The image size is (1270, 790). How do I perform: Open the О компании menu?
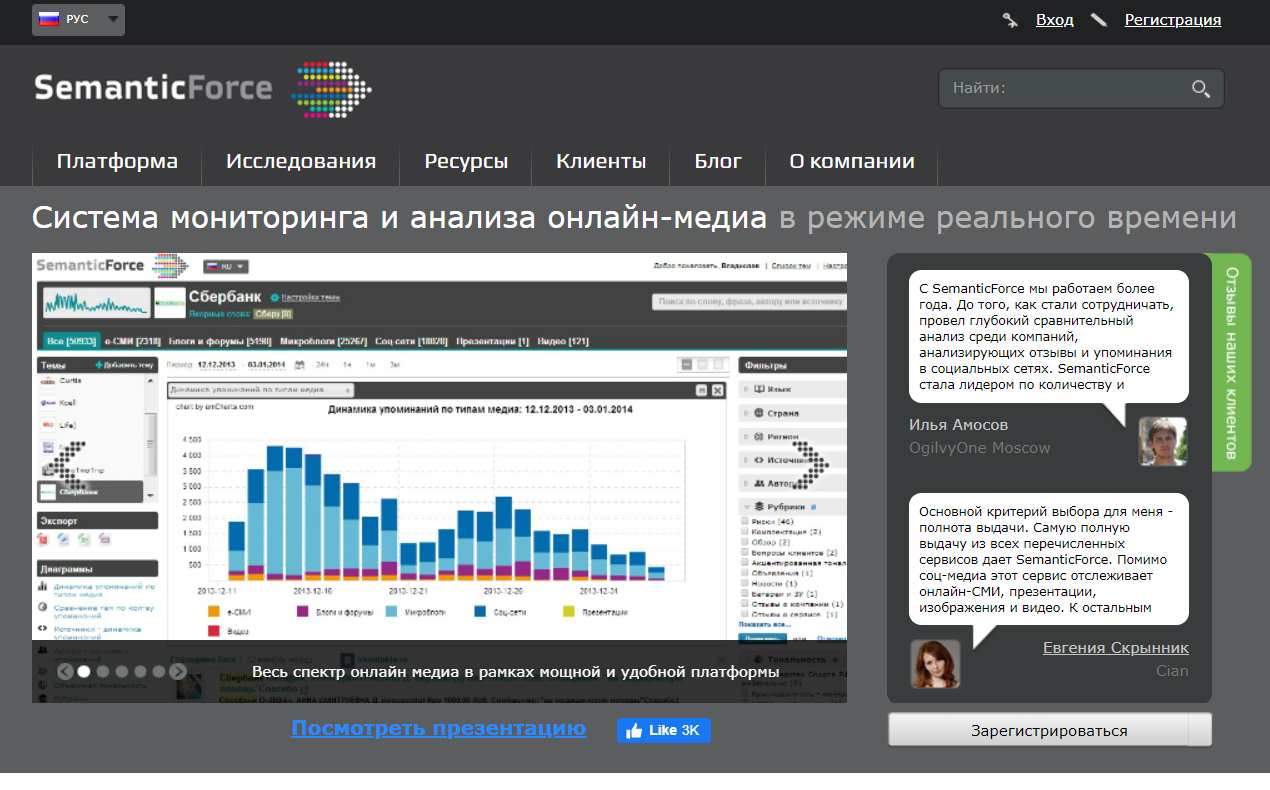pos(852,161)
